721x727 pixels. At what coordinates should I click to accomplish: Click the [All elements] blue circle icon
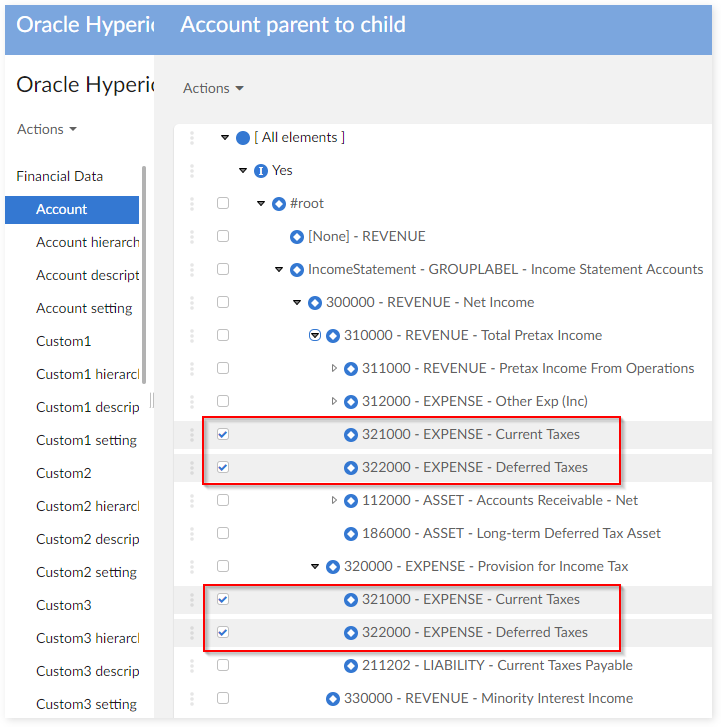243,138
